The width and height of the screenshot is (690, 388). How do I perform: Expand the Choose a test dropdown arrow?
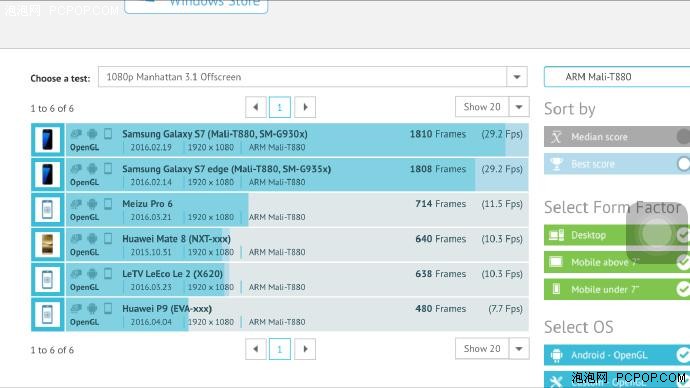517,77
